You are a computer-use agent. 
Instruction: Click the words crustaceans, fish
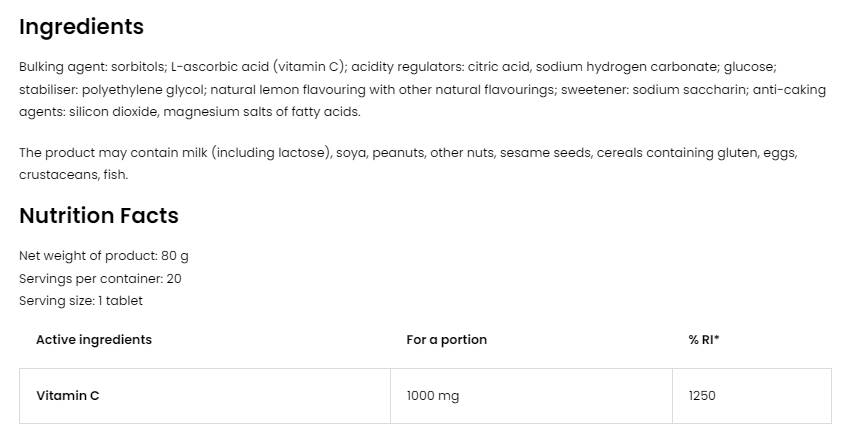click(73, 175)
